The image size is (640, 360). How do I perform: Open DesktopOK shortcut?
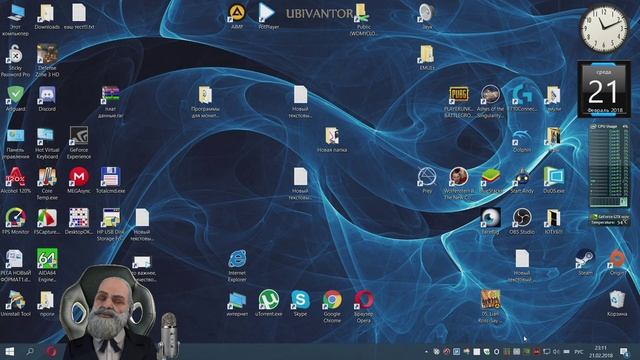point(79,221)
